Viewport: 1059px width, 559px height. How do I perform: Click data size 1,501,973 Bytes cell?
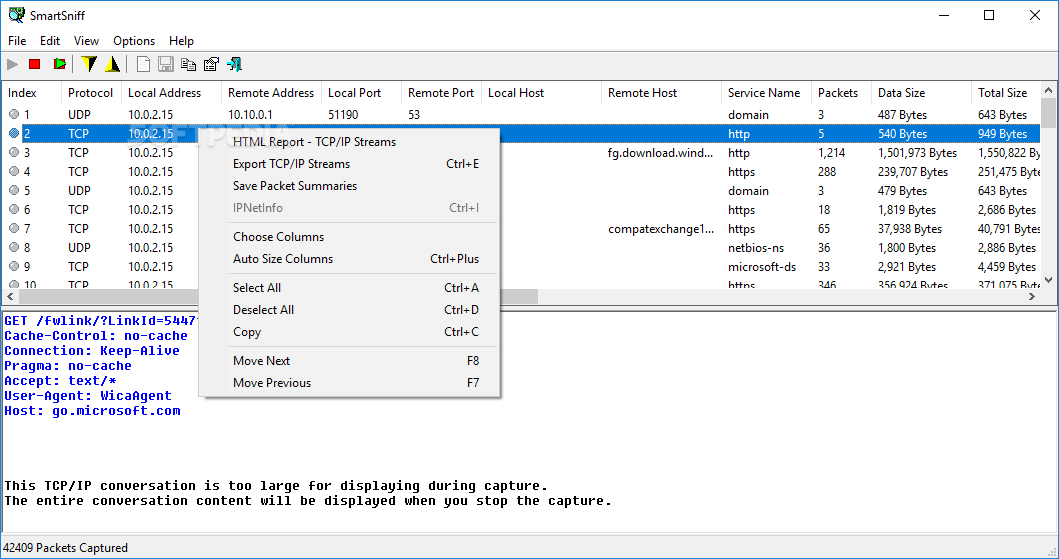click(917, 153)
